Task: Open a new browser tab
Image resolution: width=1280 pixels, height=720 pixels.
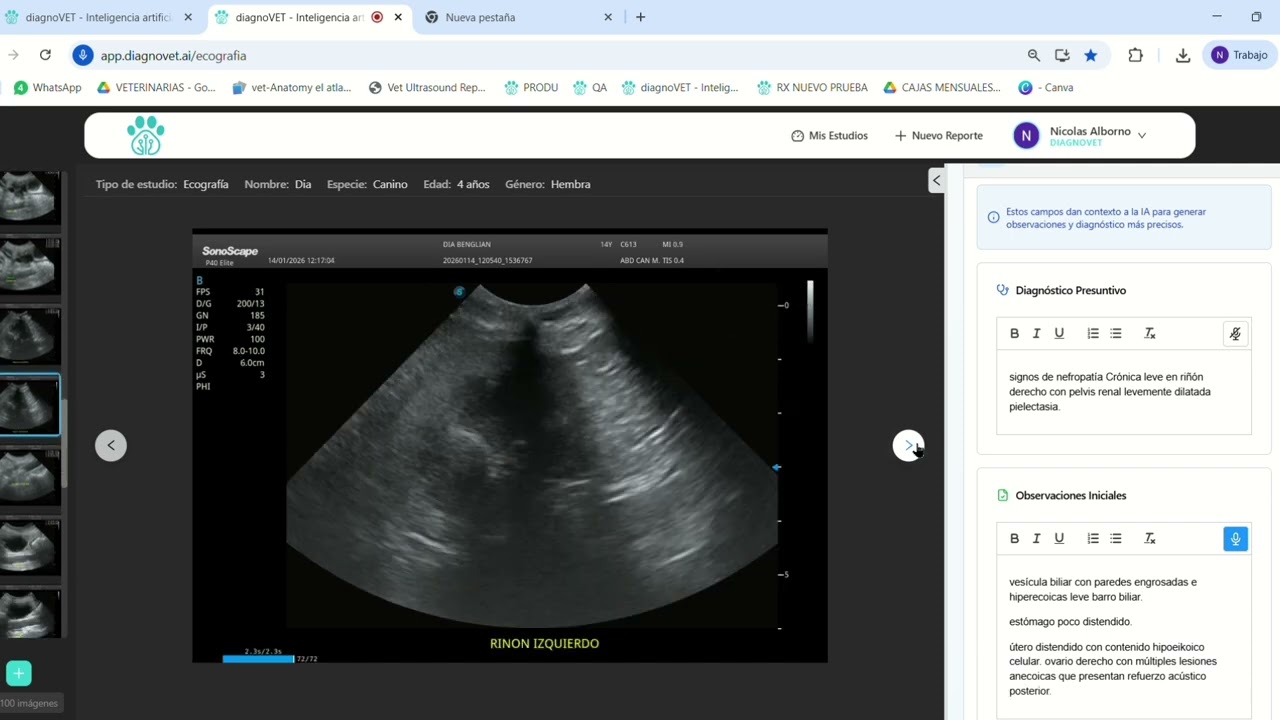Action: [640, 17]
